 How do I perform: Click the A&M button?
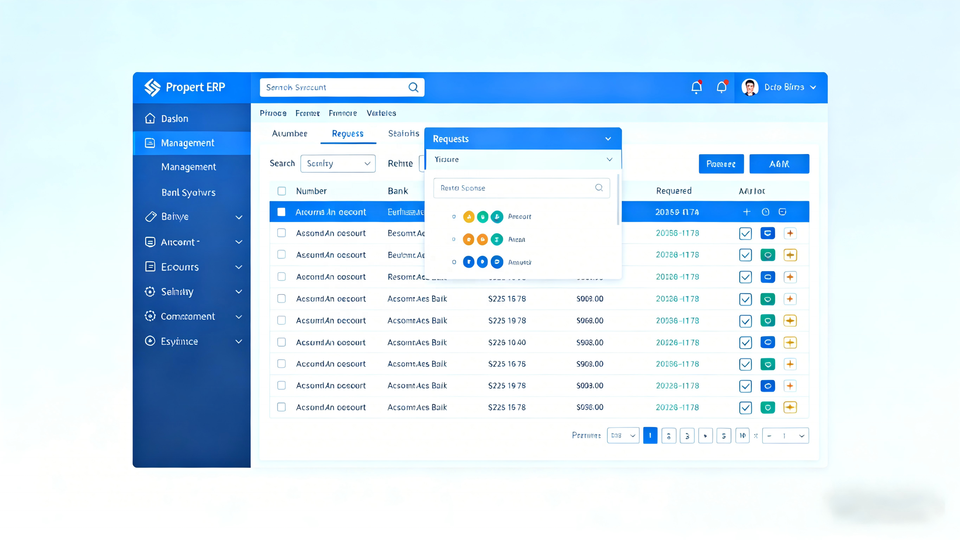[779, 164]
